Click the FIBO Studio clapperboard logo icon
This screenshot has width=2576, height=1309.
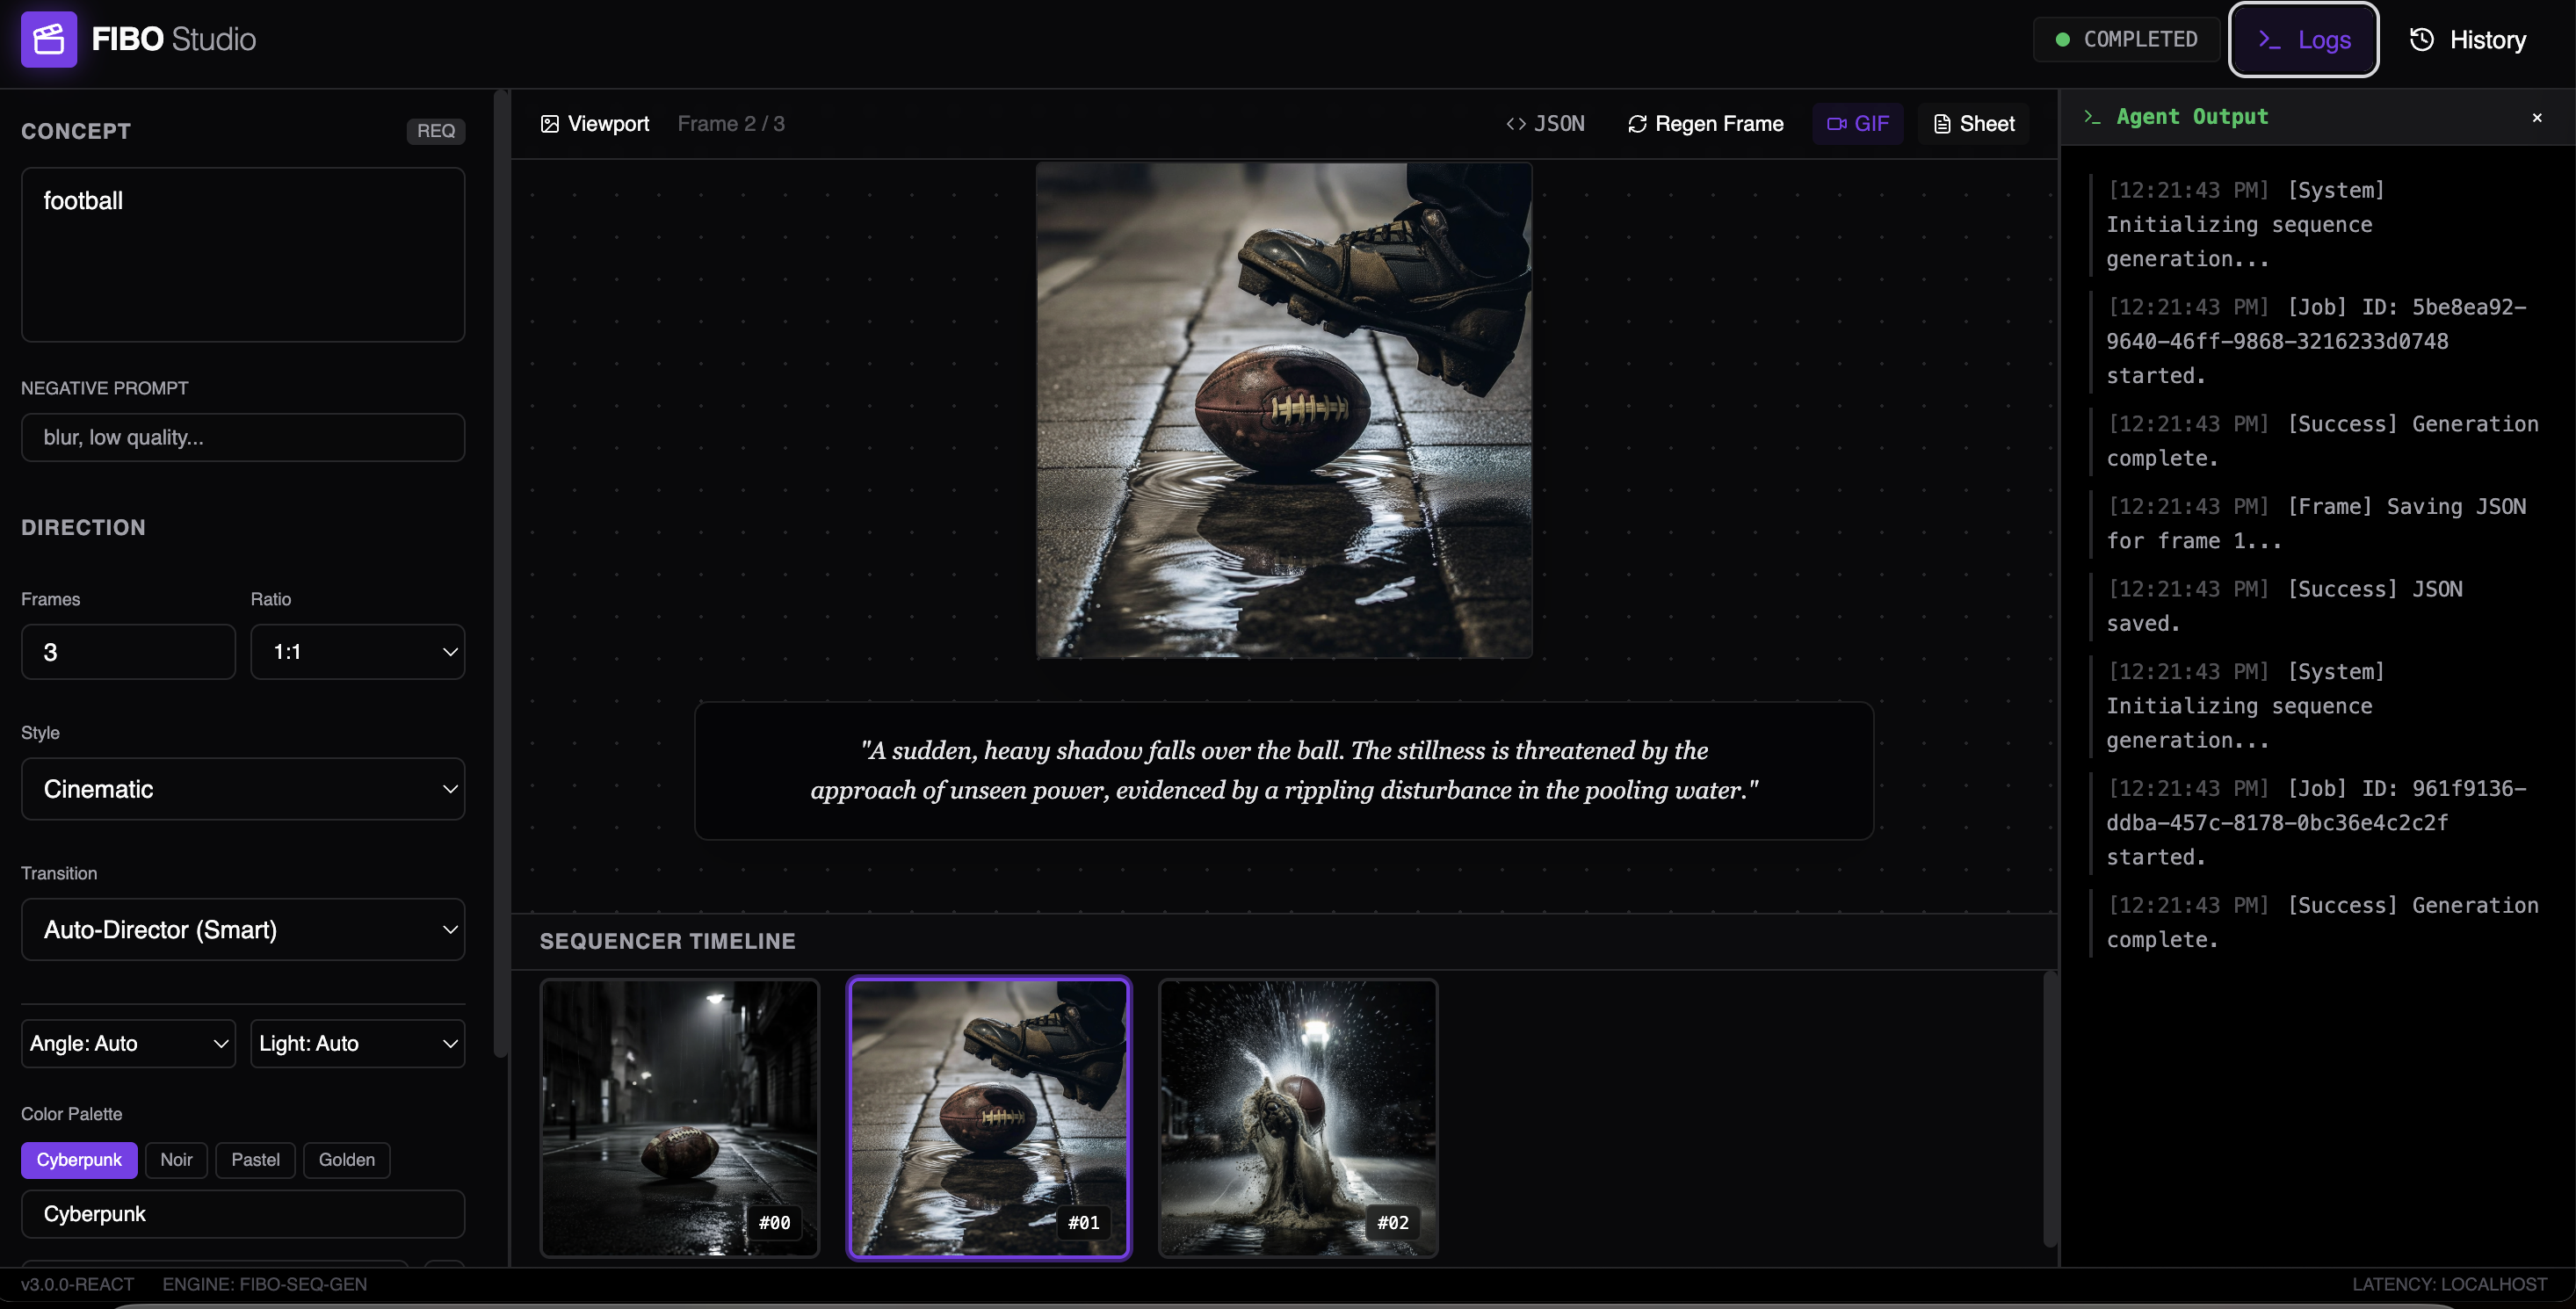(x=48, y=39)
